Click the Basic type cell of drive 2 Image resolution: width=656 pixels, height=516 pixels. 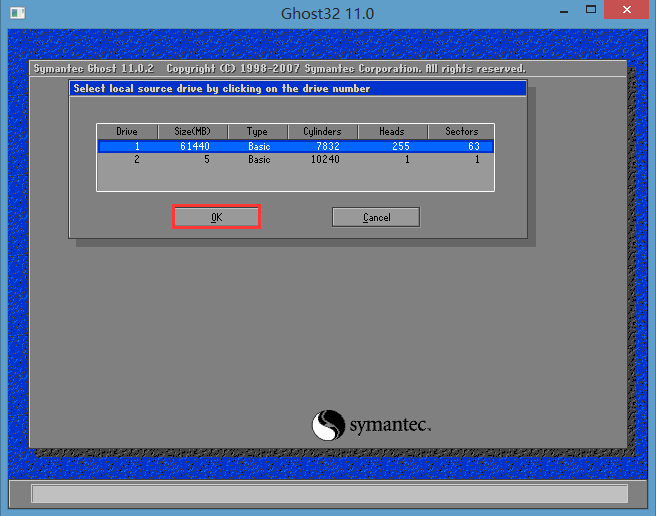coord(259,159)
